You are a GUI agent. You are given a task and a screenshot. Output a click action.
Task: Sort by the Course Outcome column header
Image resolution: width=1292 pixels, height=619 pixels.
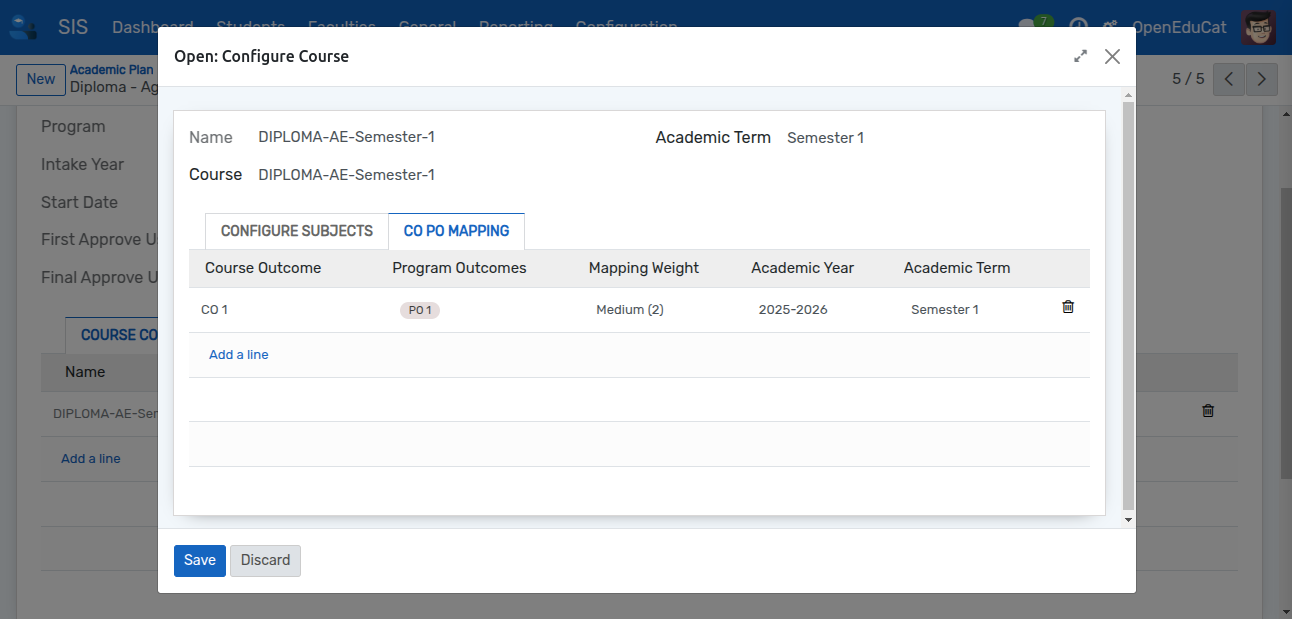[263, 268]
